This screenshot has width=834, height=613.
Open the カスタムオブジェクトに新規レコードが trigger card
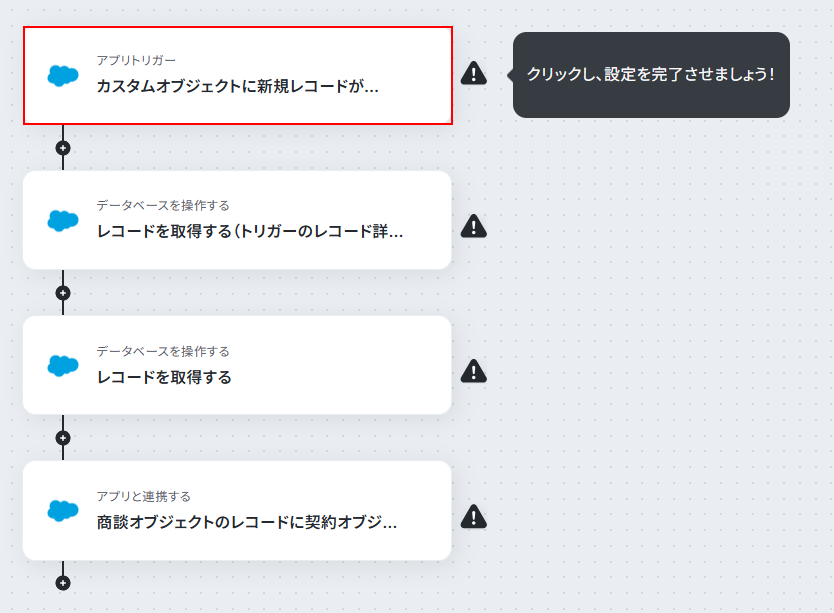pos(238,76)
